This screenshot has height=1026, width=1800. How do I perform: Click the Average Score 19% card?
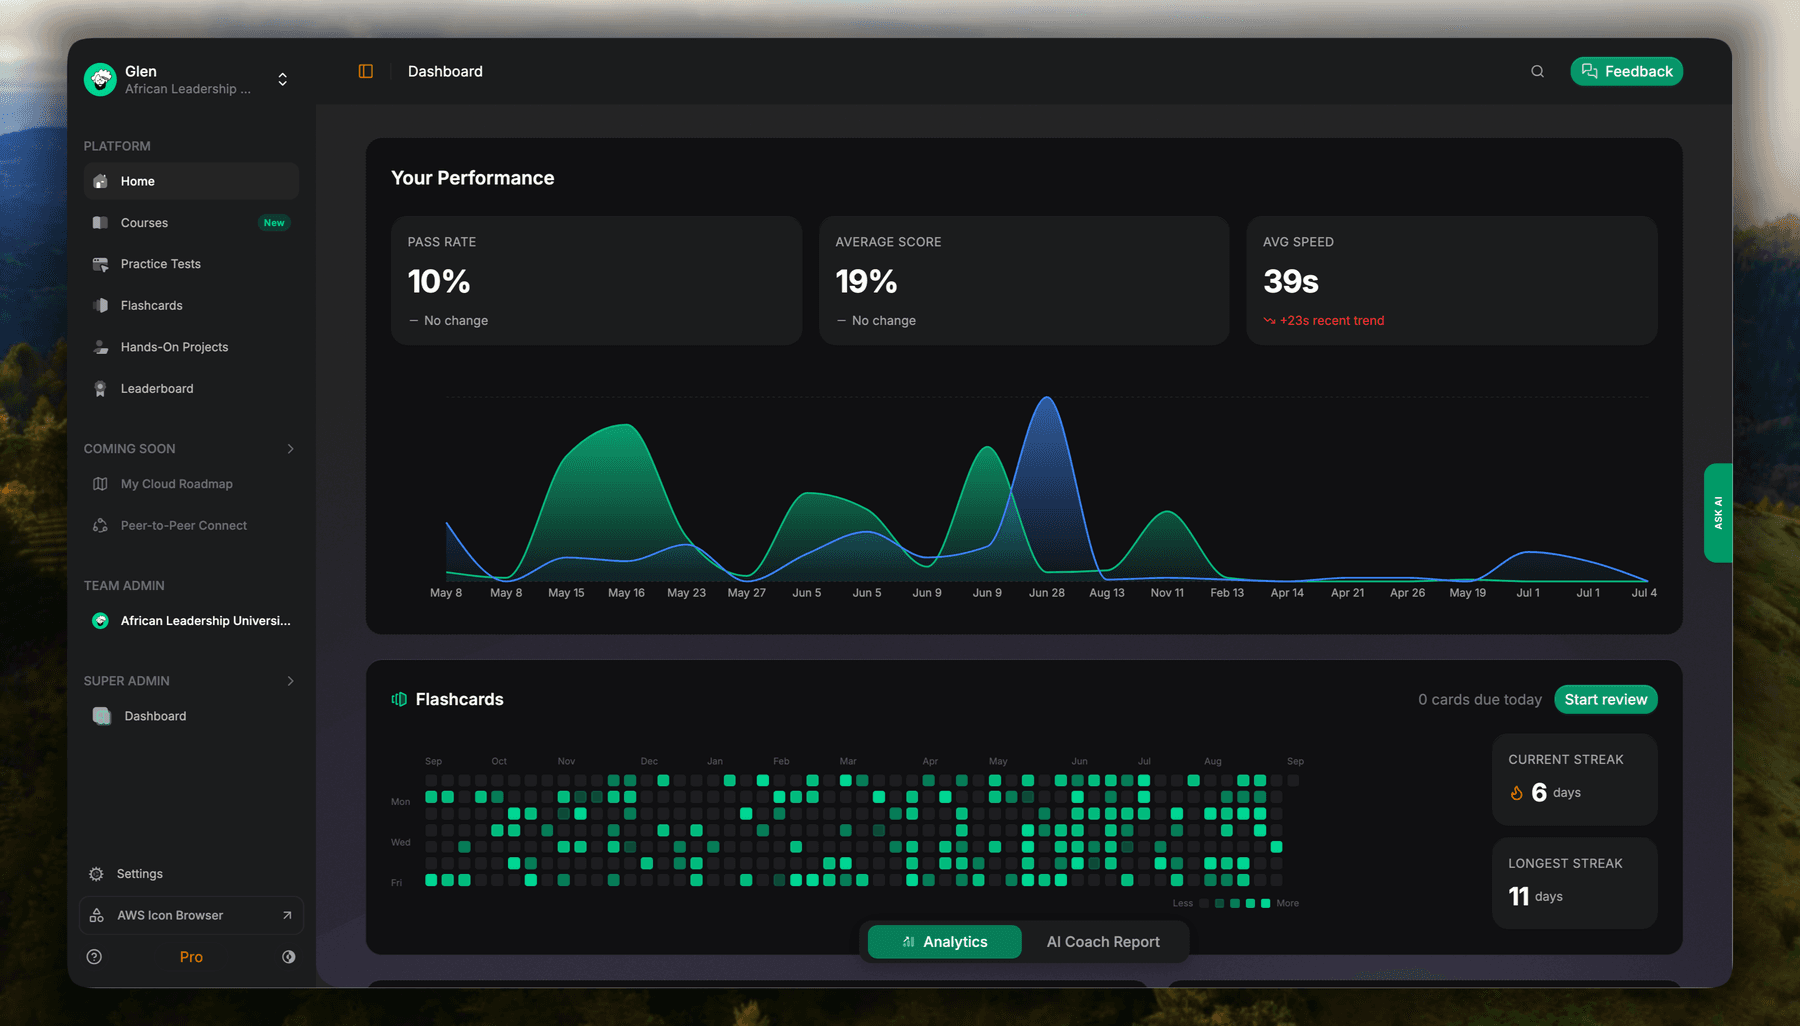point(1024,281)
